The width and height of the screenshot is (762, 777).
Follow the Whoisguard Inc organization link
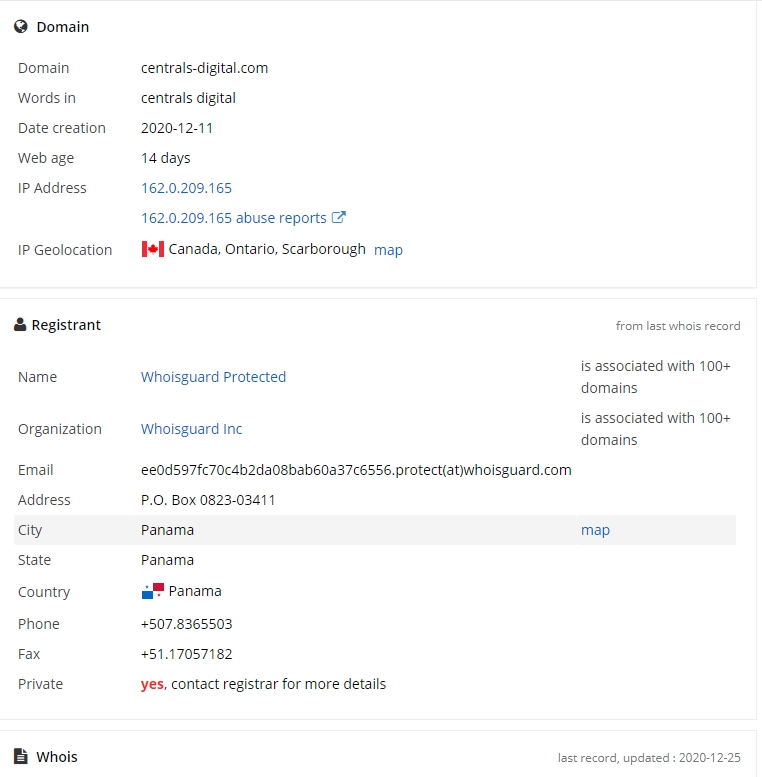pyautogui.click(x=192, y=429)
